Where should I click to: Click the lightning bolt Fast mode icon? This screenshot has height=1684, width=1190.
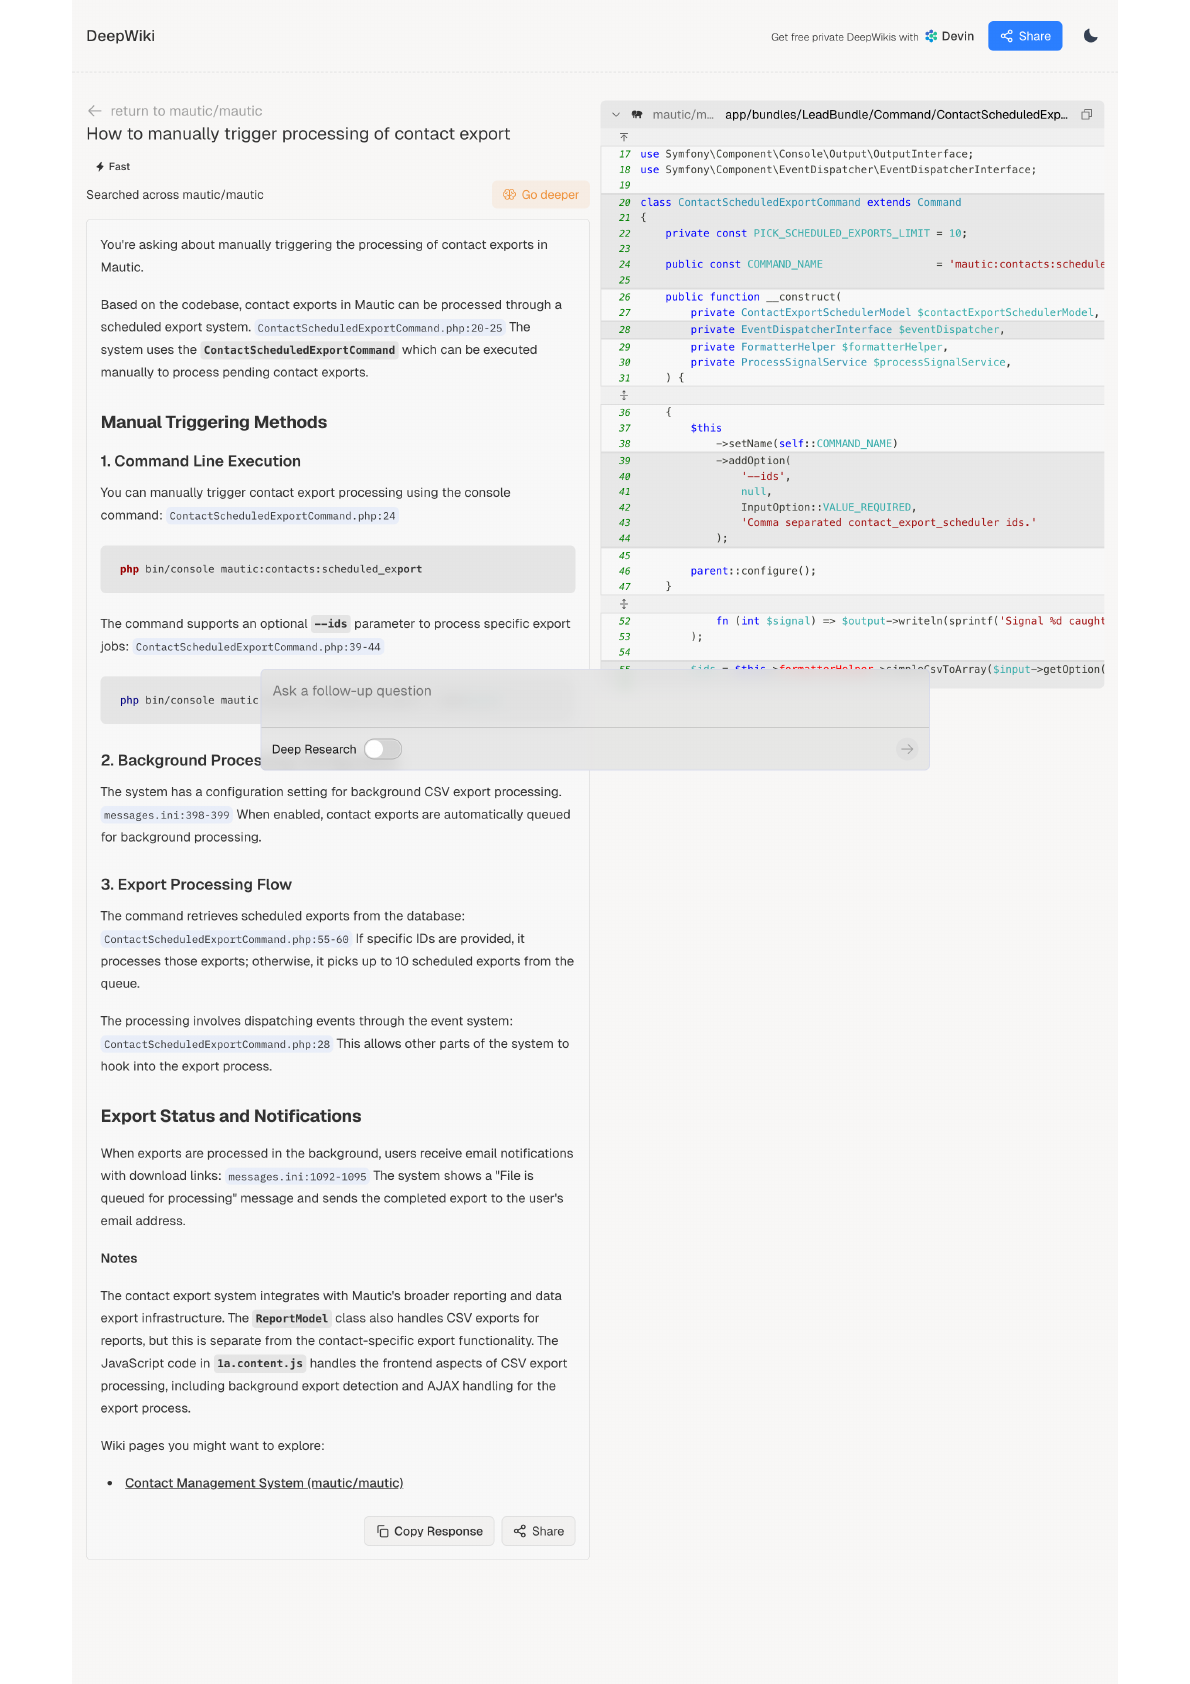click(100, 167)
